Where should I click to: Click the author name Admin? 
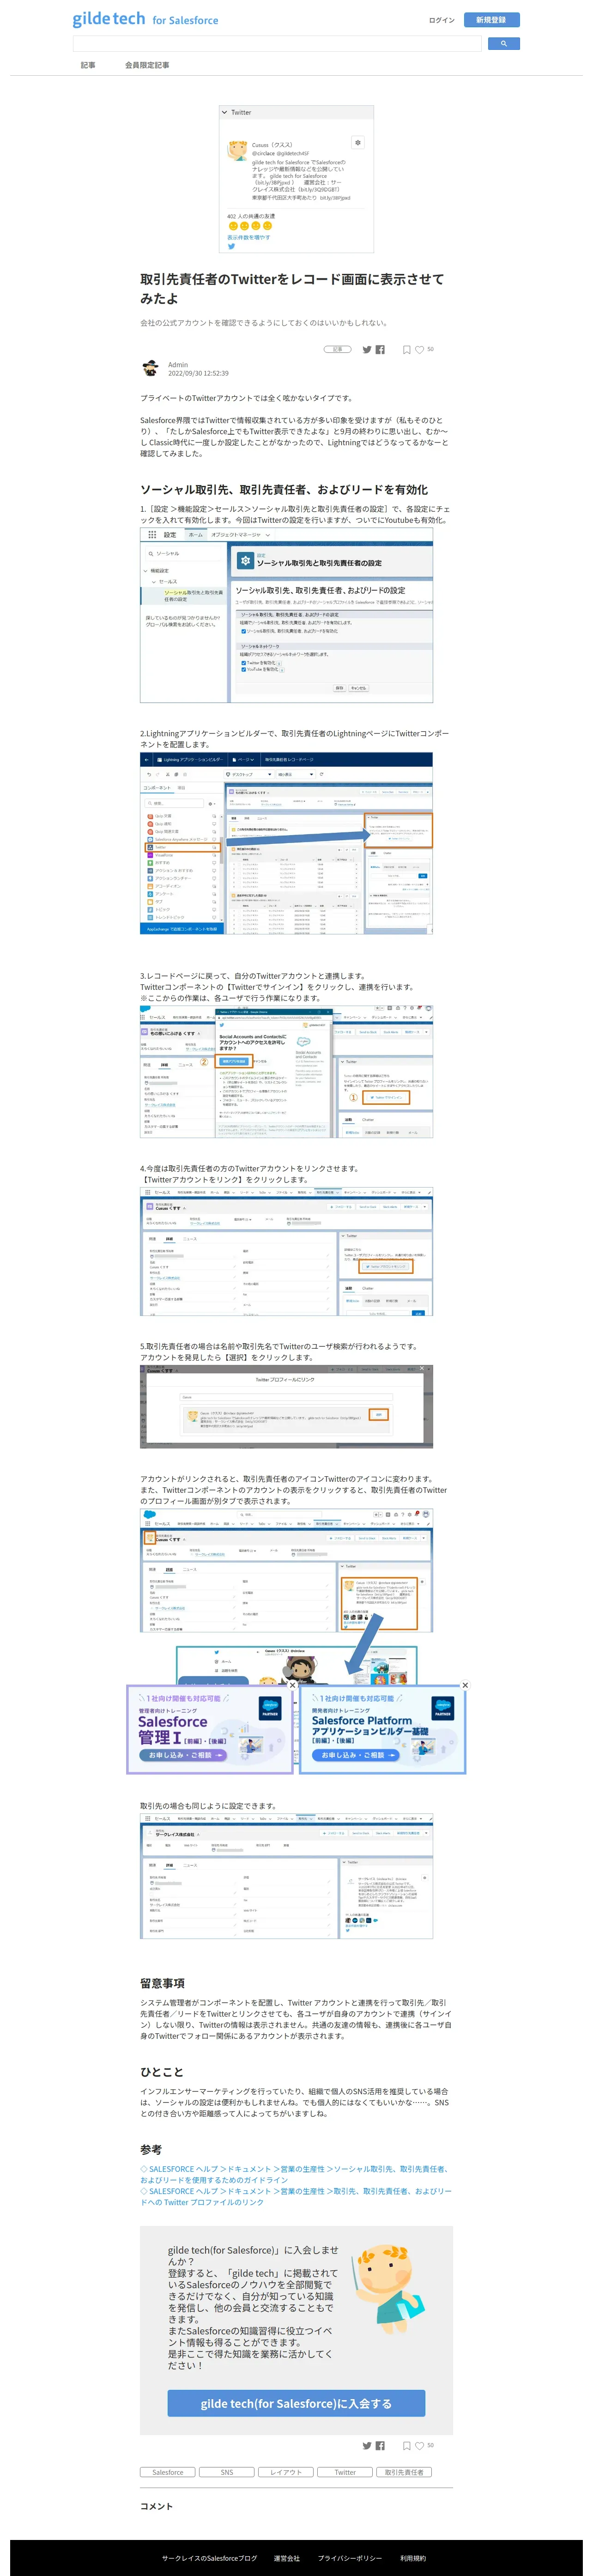[178, 365]
